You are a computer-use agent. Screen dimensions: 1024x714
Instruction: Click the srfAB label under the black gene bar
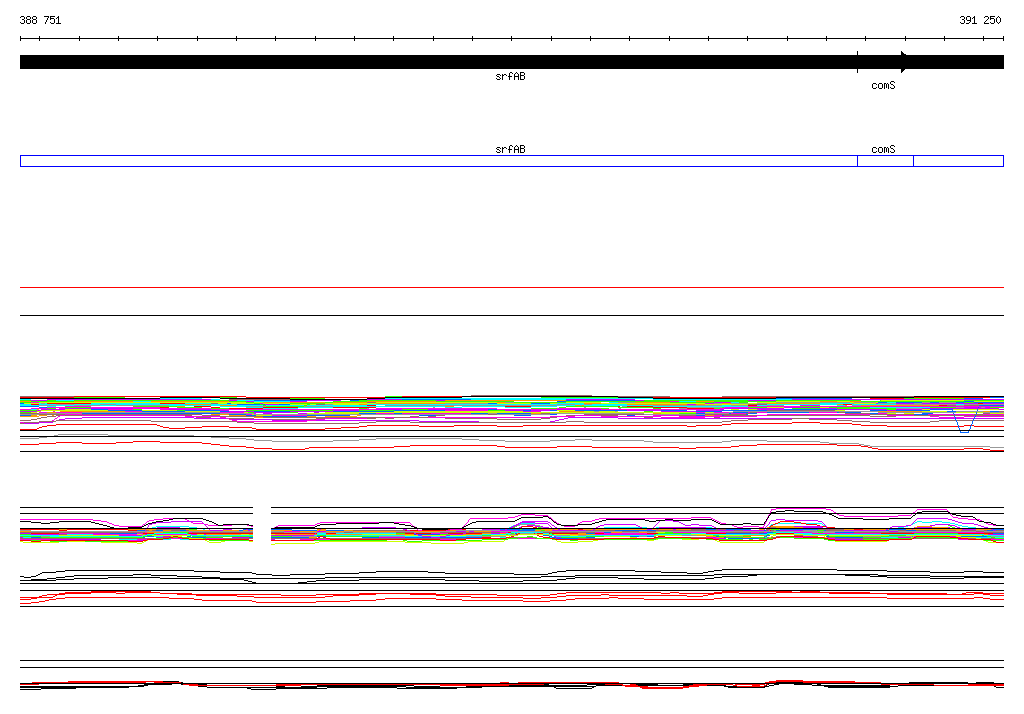[x=510, y=76]
